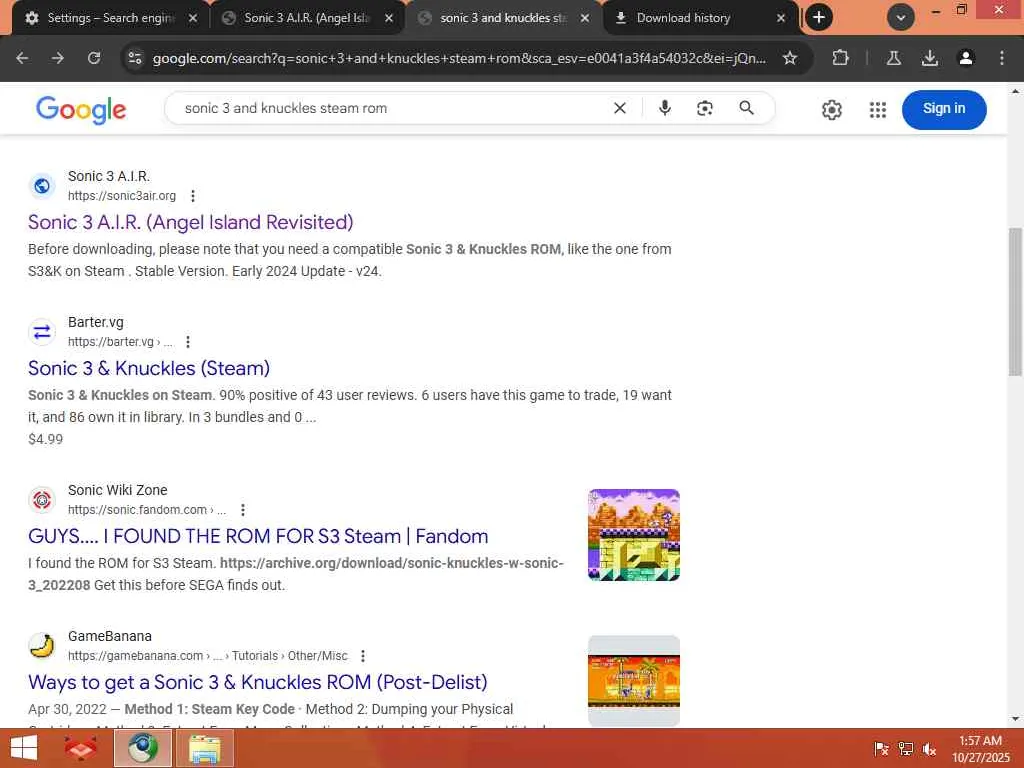The width and height of the screenshot is (1024, 768).
Task: Click the muted volume tray icon
Action: tap(929, 749)
